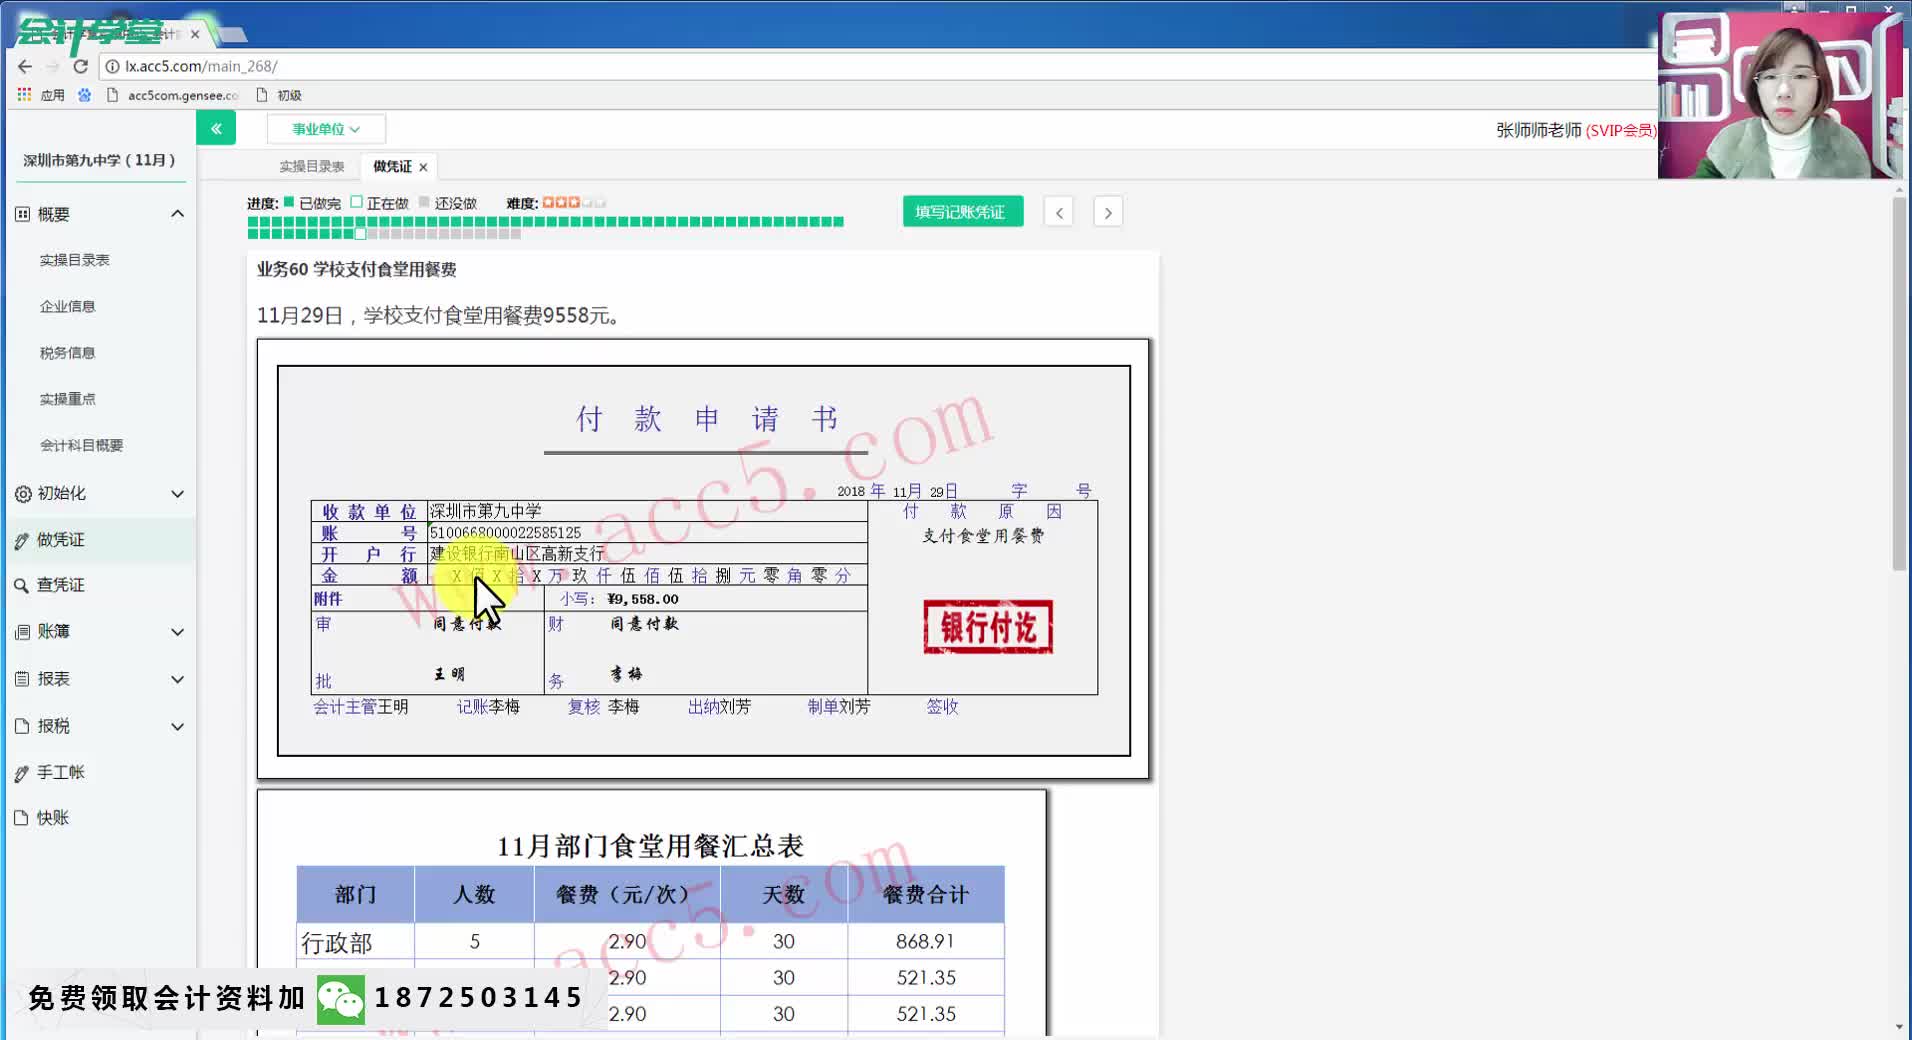Open the 会计科目概要 link
1912x1040 pixels.
point(83,445)
